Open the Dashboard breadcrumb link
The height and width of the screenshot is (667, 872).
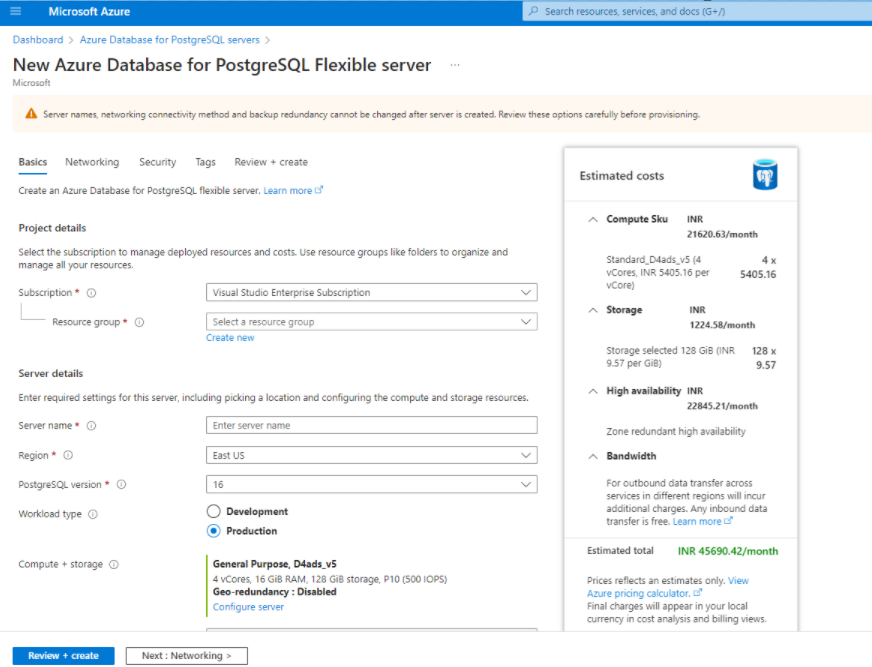coord(38,40)
